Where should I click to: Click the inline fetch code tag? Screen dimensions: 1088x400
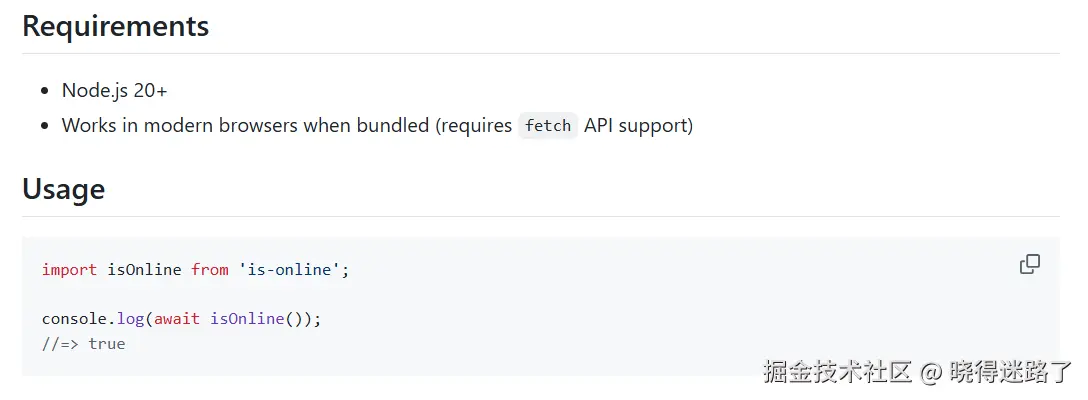(547, 126)
